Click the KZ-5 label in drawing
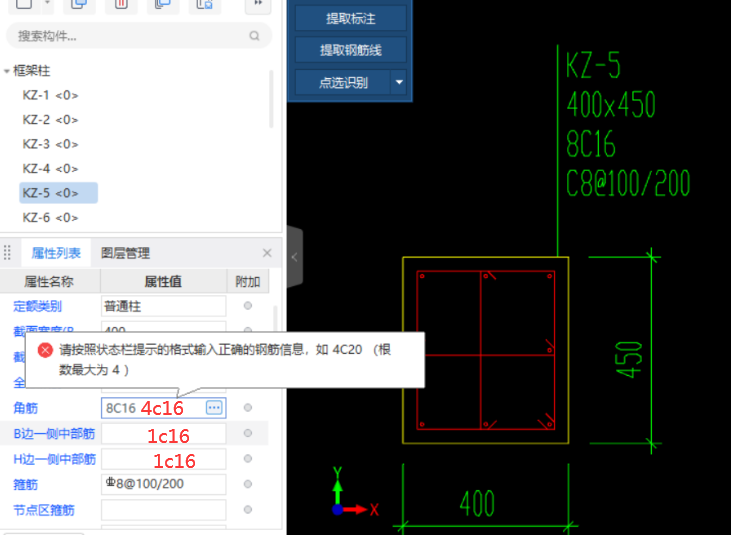Screen dimensions: 741x538 (593, 65)
